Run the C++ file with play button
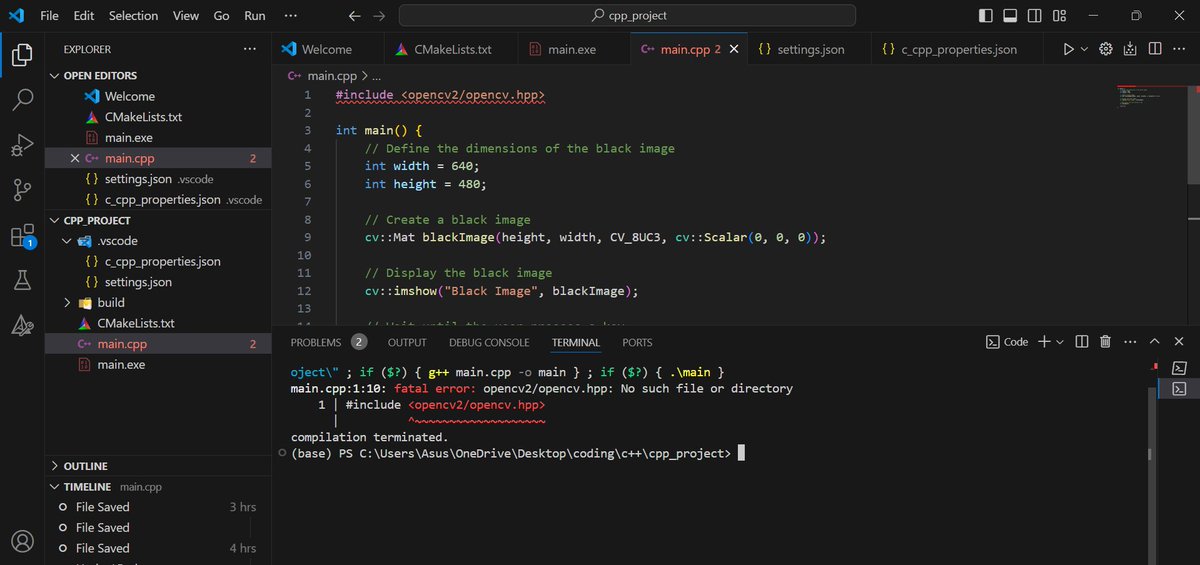1200x565 pixels. [x=1068, y=48]
